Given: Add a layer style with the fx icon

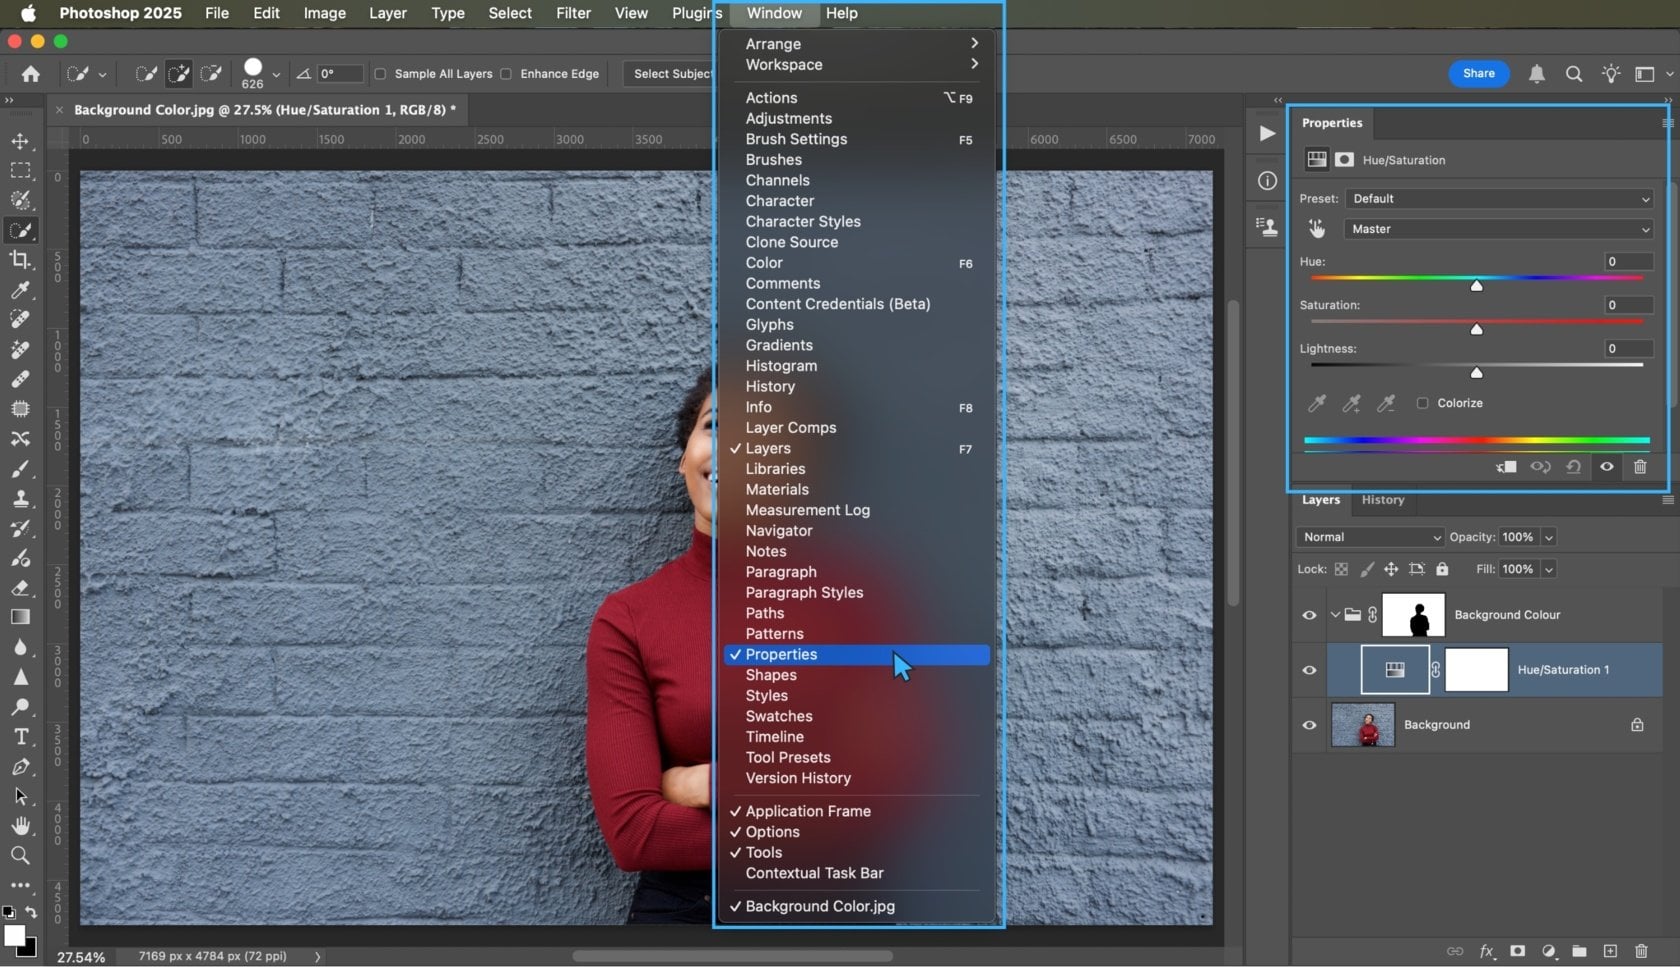Looking at the screenshot, I should point(1487,951).
